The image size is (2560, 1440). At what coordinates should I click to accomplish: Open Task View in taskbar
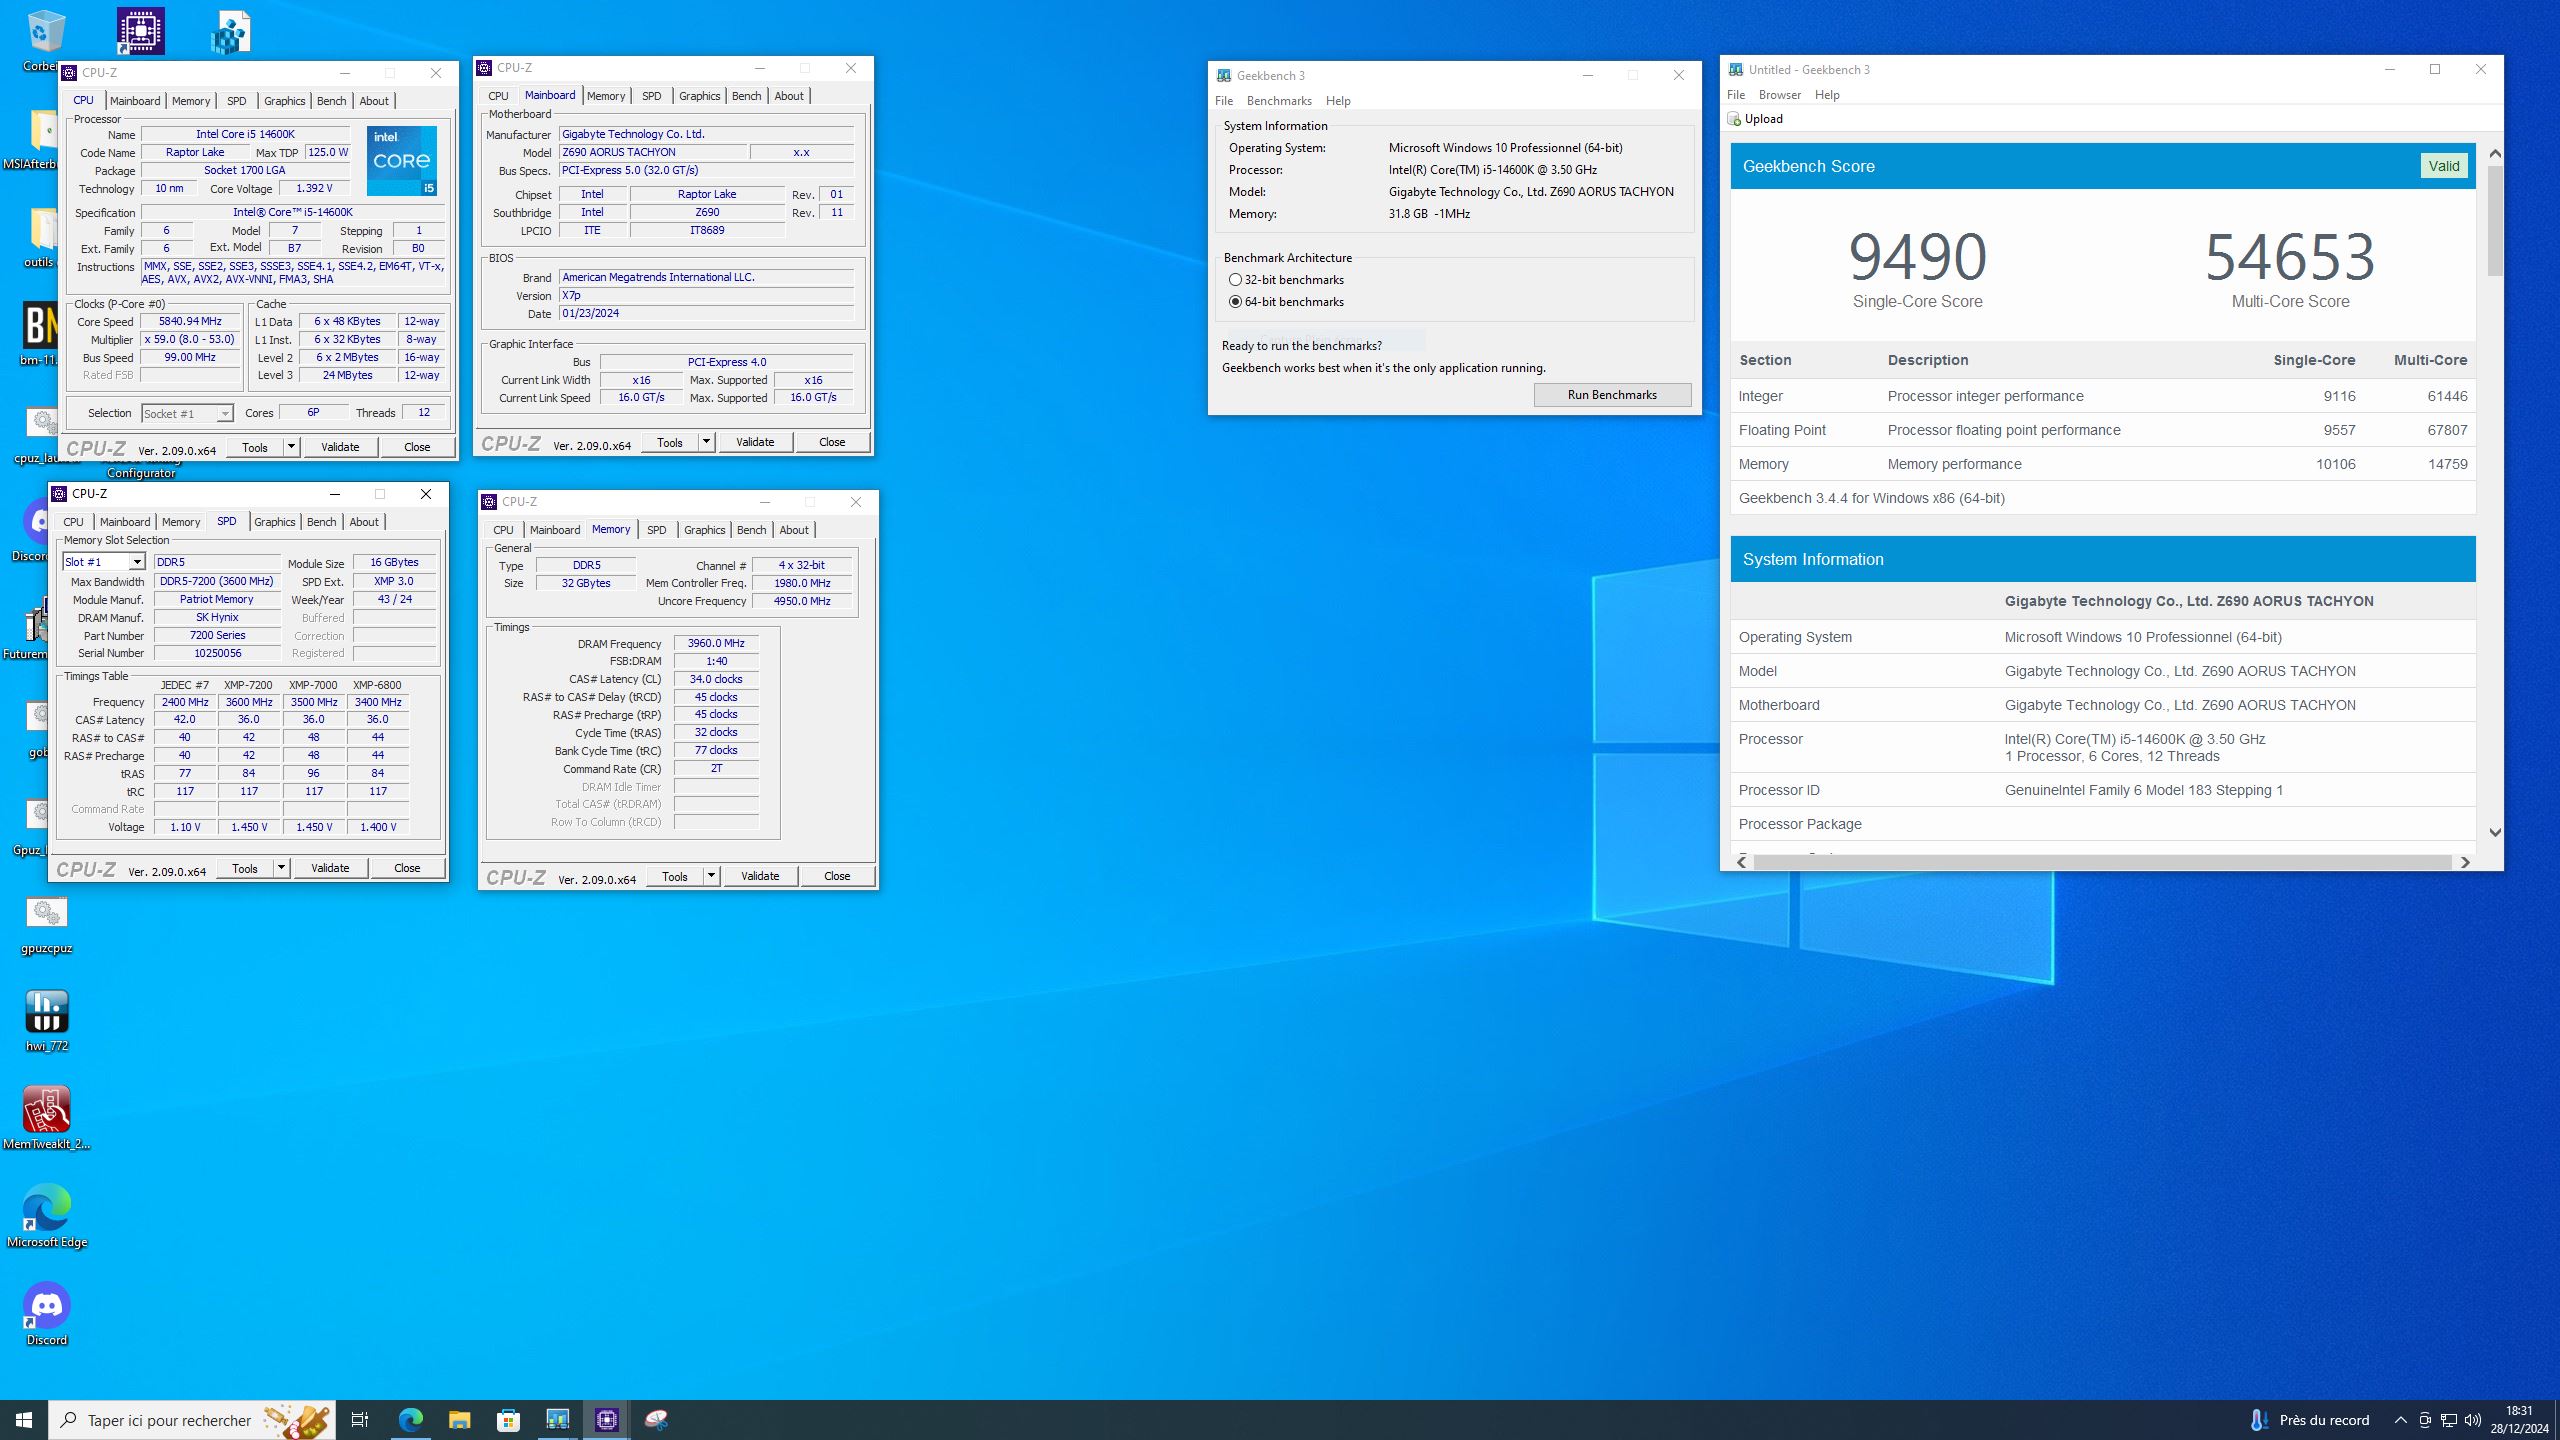[360, 1420]
